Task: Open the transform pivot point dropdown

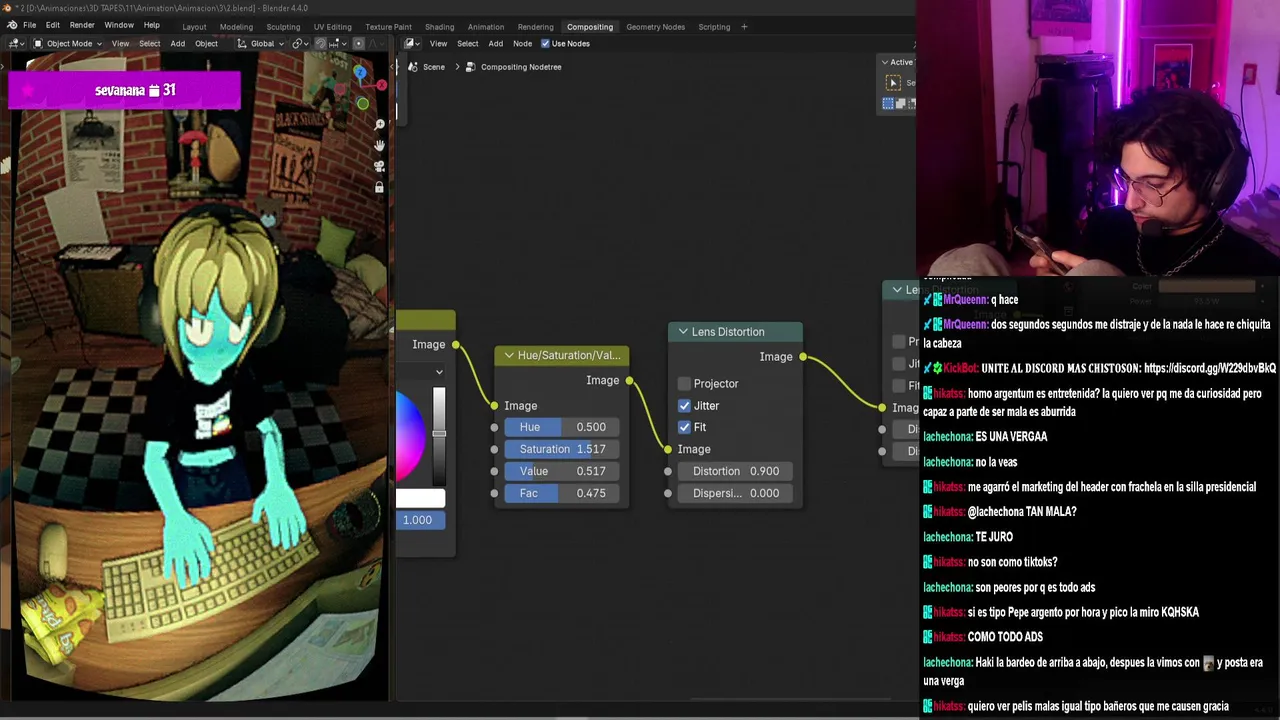Action: pos(300,43)
